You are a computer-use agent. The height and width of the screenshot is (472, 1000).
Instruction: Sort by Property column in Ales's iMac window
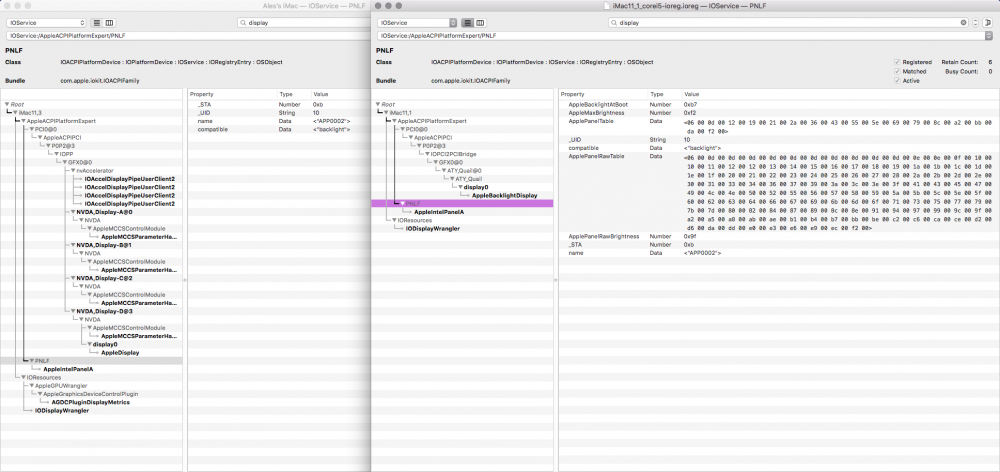pos(232,94)
